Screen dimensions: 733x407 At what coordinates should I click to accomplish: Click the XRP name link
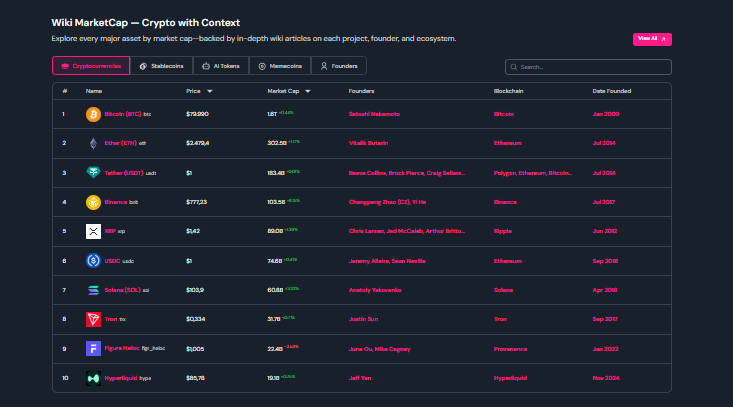click(x=110, y=231)
